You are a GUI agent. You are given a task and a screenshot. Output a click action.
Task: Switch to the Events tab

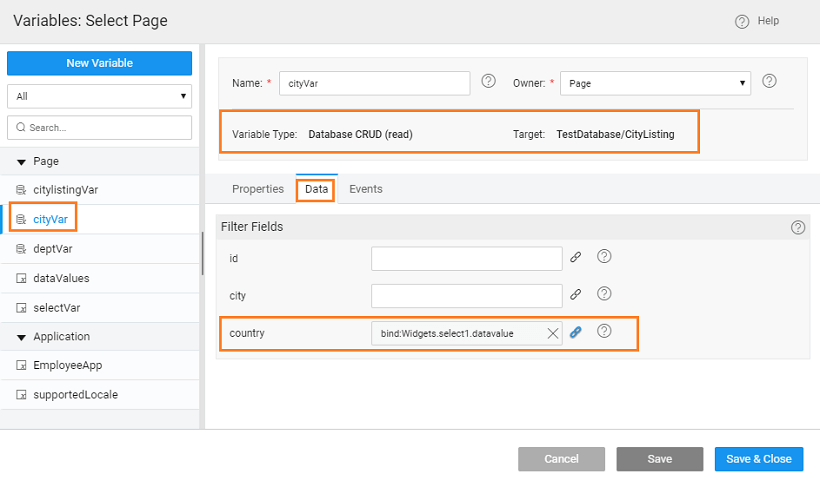pyautogui.click(x=365, y=189)
